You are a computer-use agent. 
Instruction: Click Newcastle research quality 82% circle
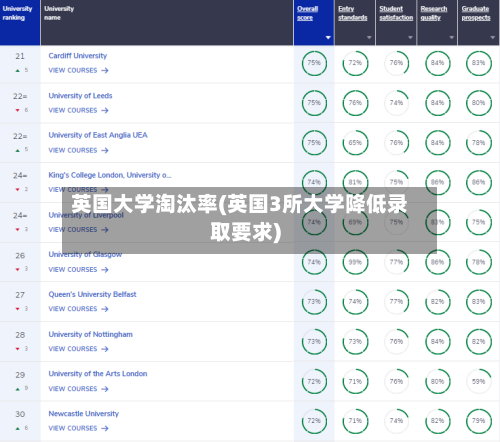pyautogui.click(x=437, y=421)
